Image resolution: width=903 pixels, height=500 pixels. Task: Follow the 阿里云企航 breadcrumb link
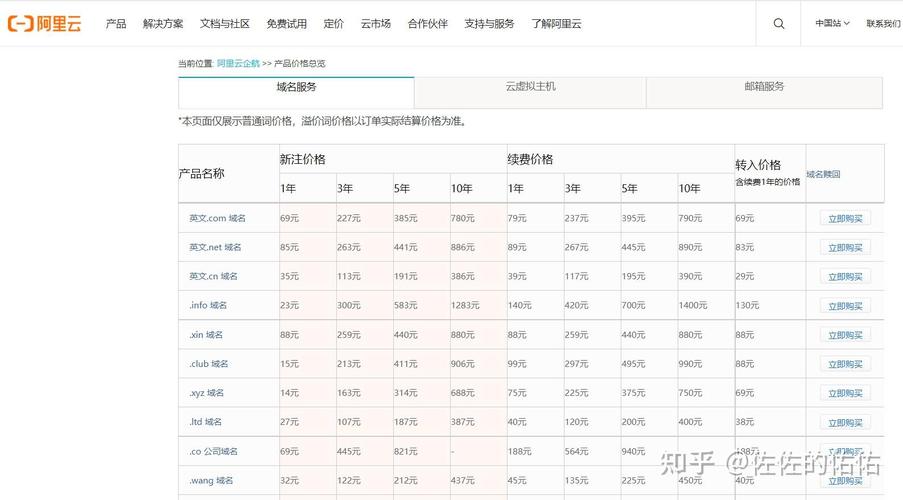coord(238,63)
